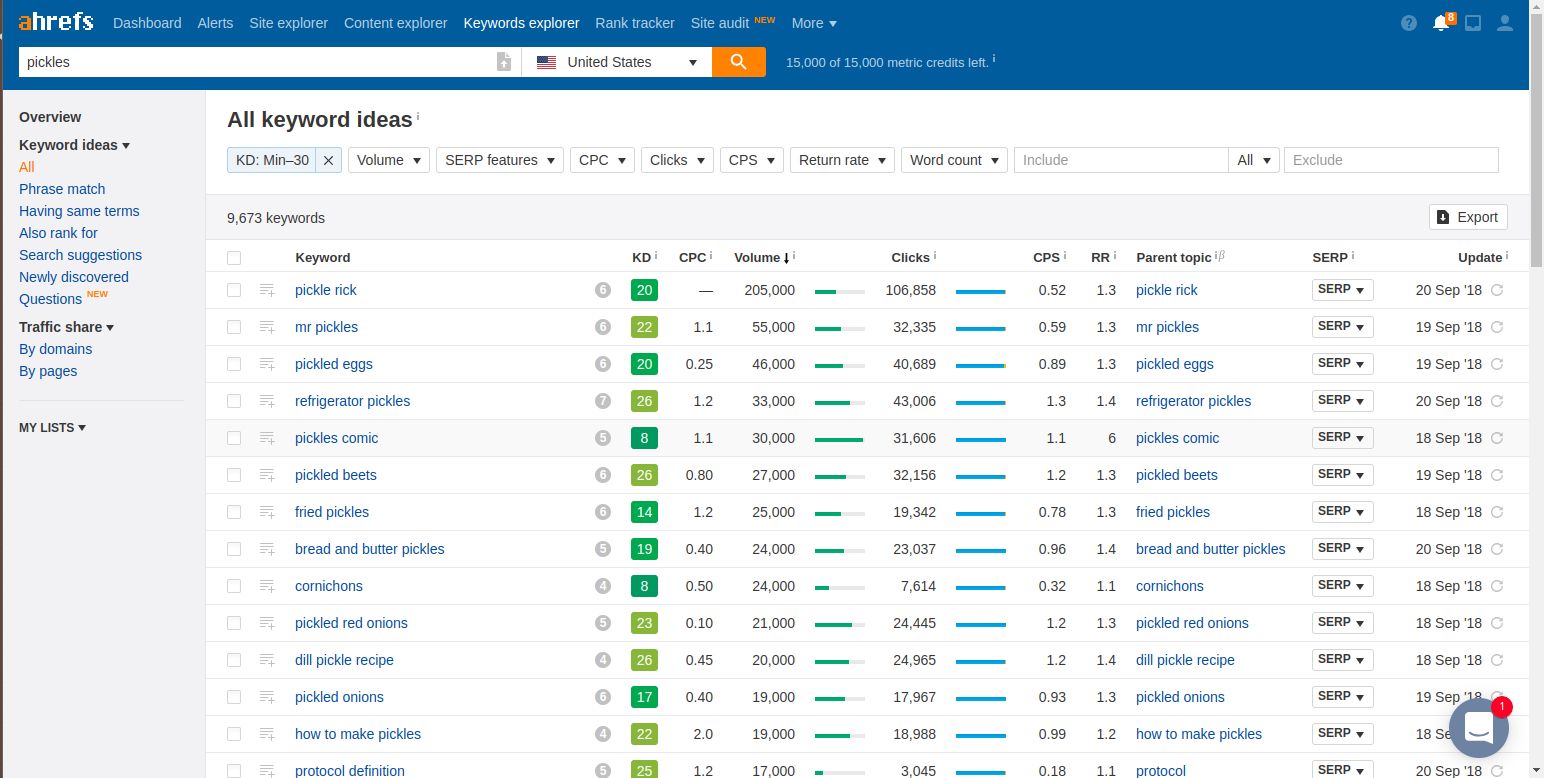Click the orange search magnifier button
Viewport: 1544px width, 778px height.
coord(739,62)
